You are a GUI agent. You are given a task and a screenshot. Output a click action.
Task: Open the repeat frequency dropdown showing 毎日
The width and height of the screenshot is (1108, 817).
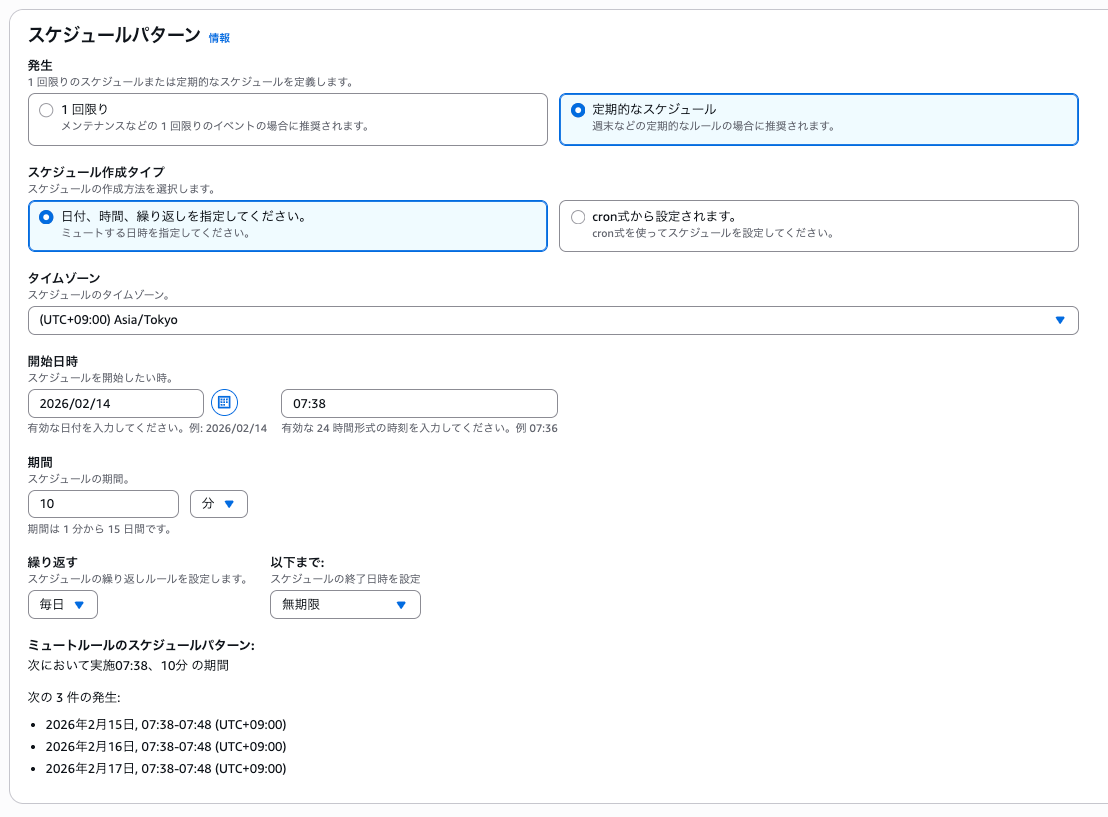[62, 604]
